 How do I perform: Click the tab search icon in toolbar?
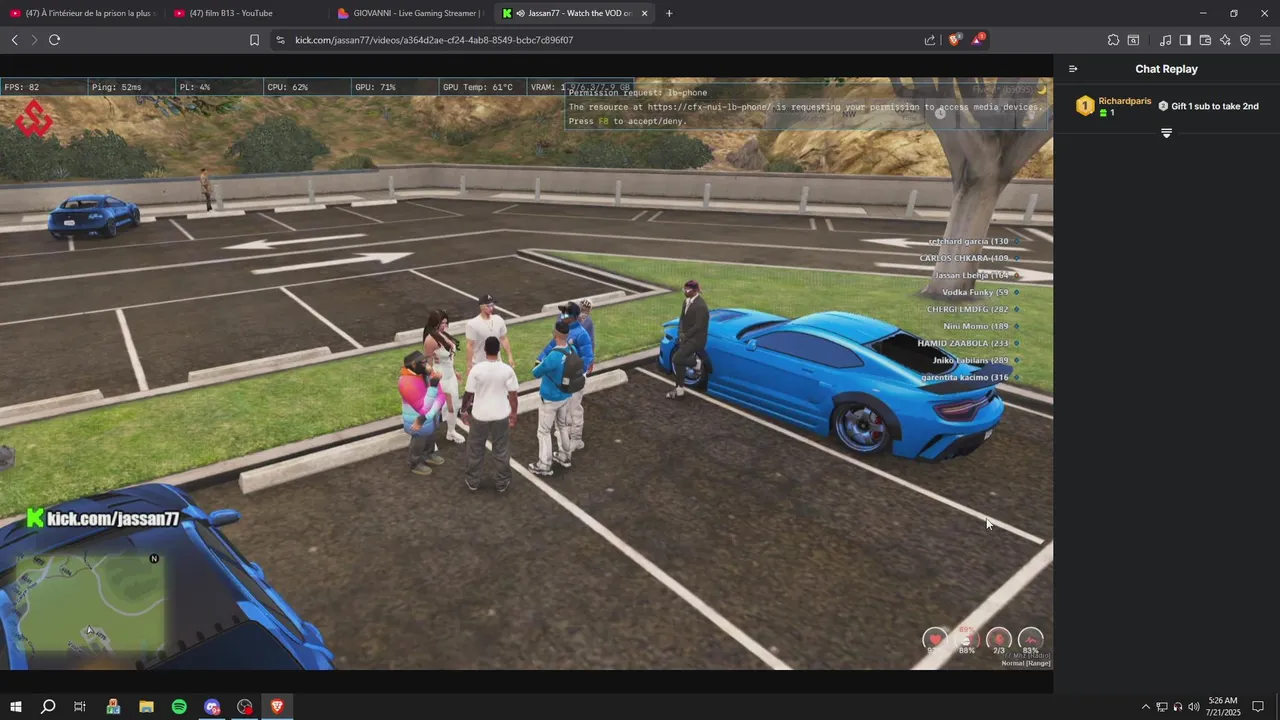pos(1133,40)
